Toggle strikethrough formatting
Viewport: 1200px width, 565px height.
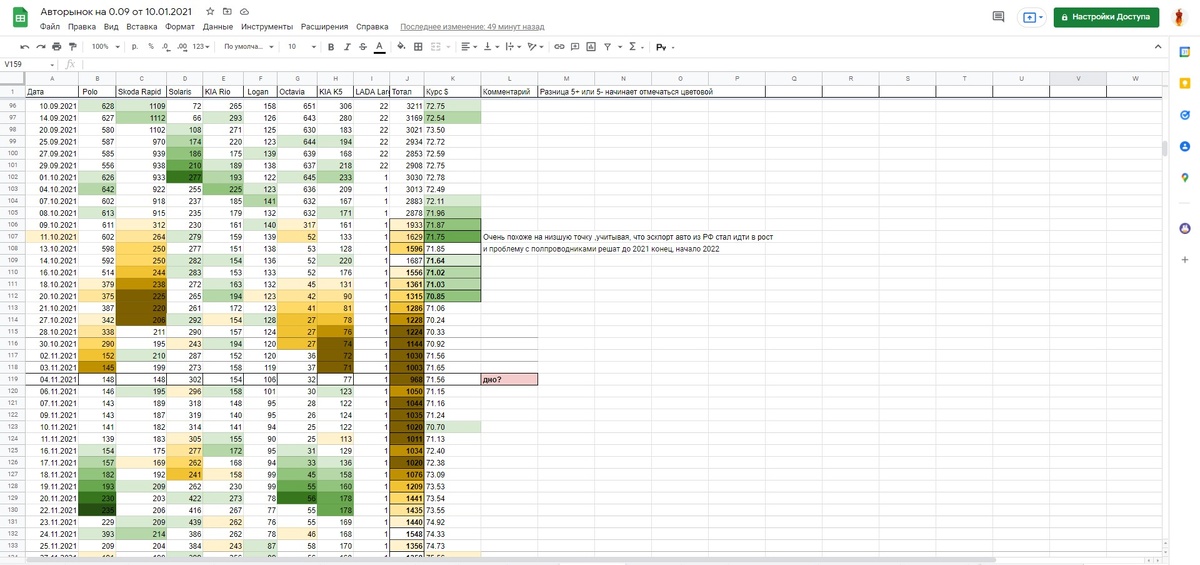point(362,46)
